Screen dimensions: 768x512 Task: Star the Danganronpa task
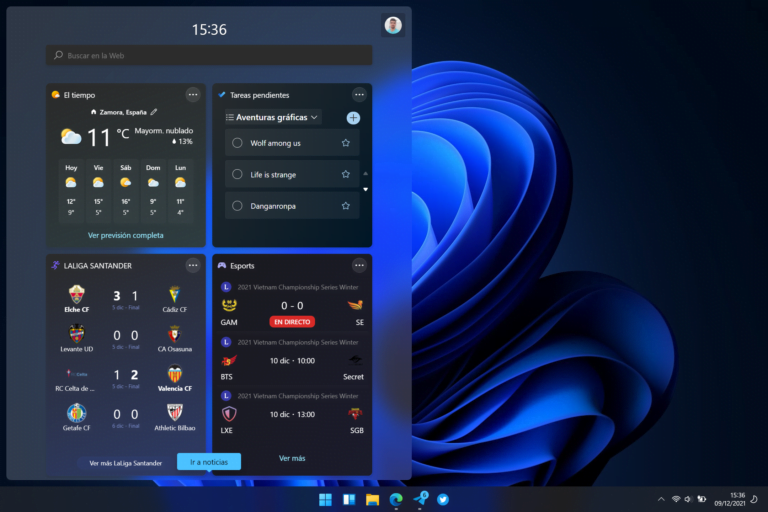pos(346,206)
